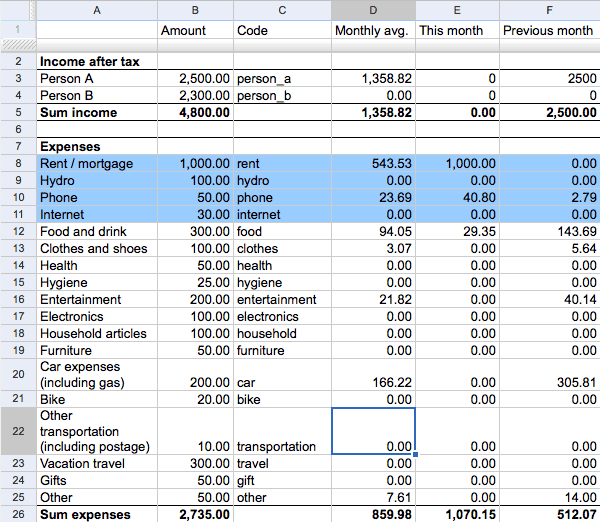The height and width of the screenshot is (522, 600).
Task: Select the frozen row divider handle
Action: tap(18, 45)
